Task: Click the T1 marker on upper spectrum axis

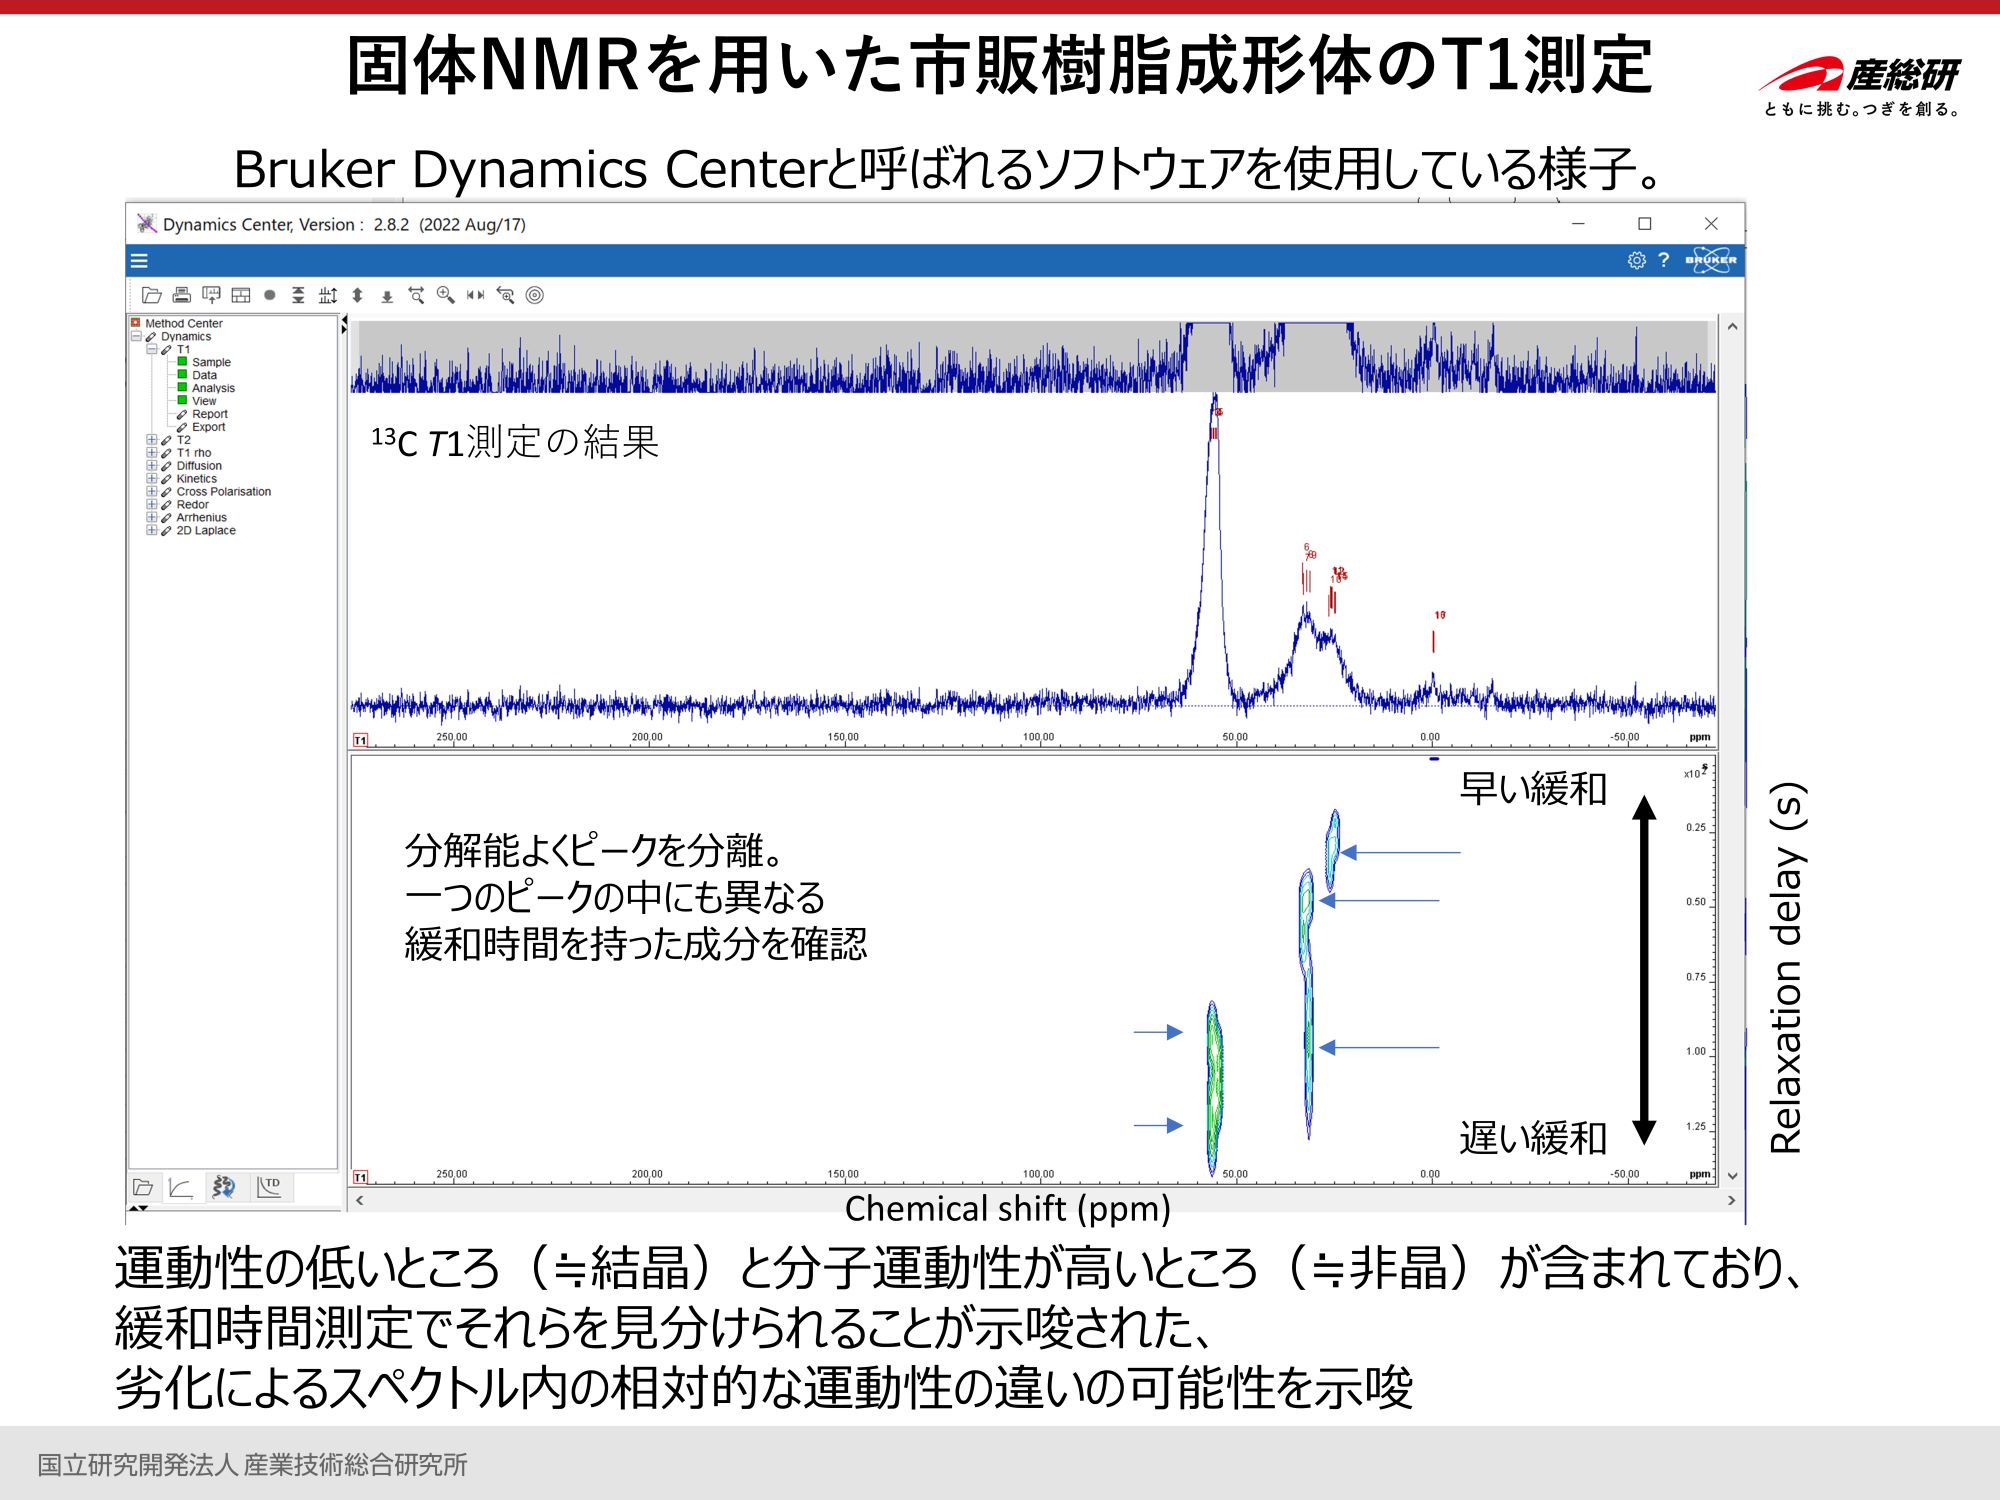Action: (361, 740)
